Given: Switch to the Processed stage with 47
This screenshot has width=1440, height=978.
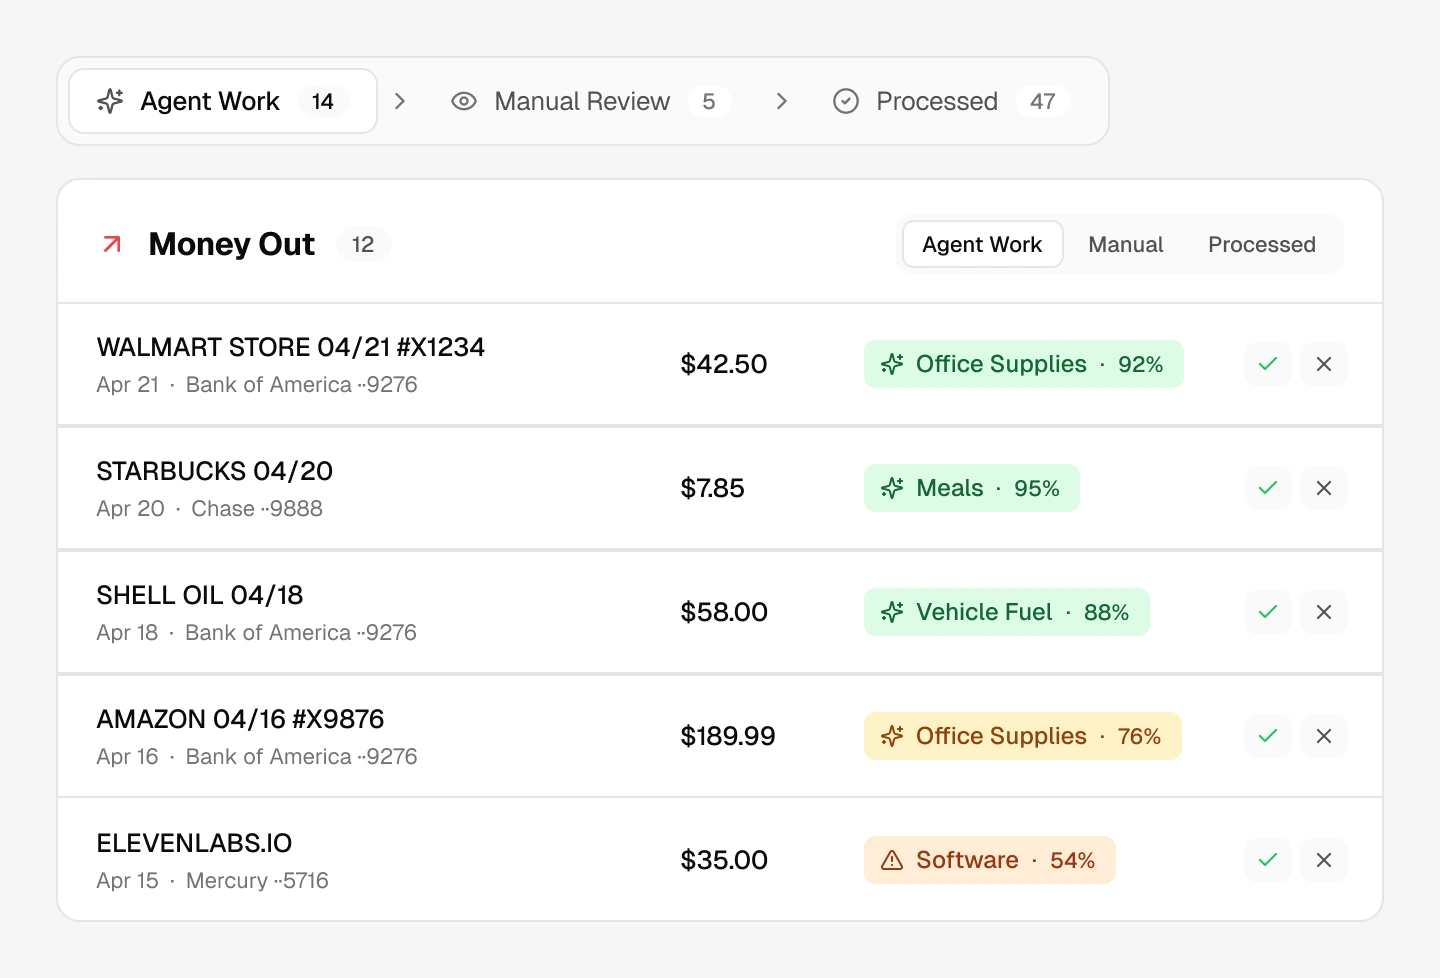Looking at the screenshot, I should click(951, 101).
